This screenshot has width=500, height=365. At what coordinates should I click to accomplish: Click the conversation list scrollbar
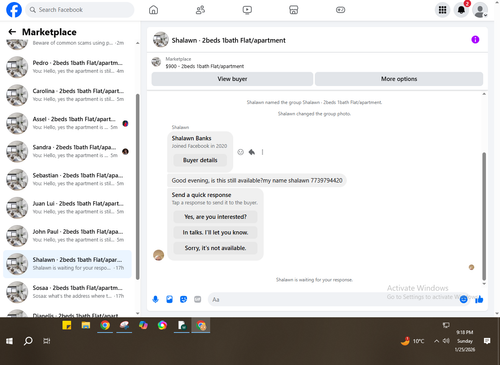(137, 187)
